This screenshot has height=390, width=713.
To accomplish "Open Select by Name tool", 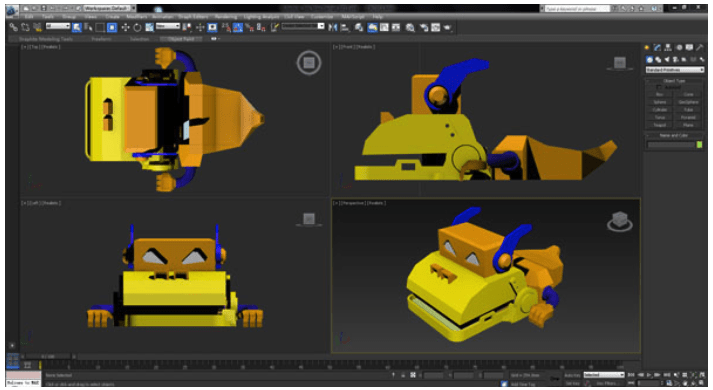I will point(88,28).
